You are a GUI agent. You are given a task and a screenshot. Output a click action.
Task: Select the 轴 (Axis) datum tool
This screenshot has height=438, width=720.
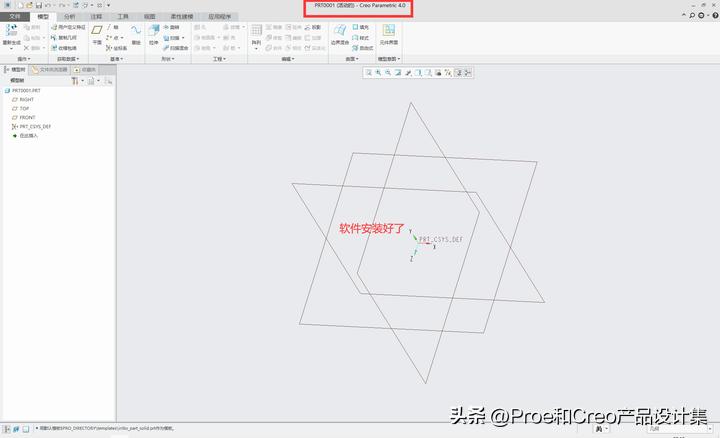tap(112, 28)
